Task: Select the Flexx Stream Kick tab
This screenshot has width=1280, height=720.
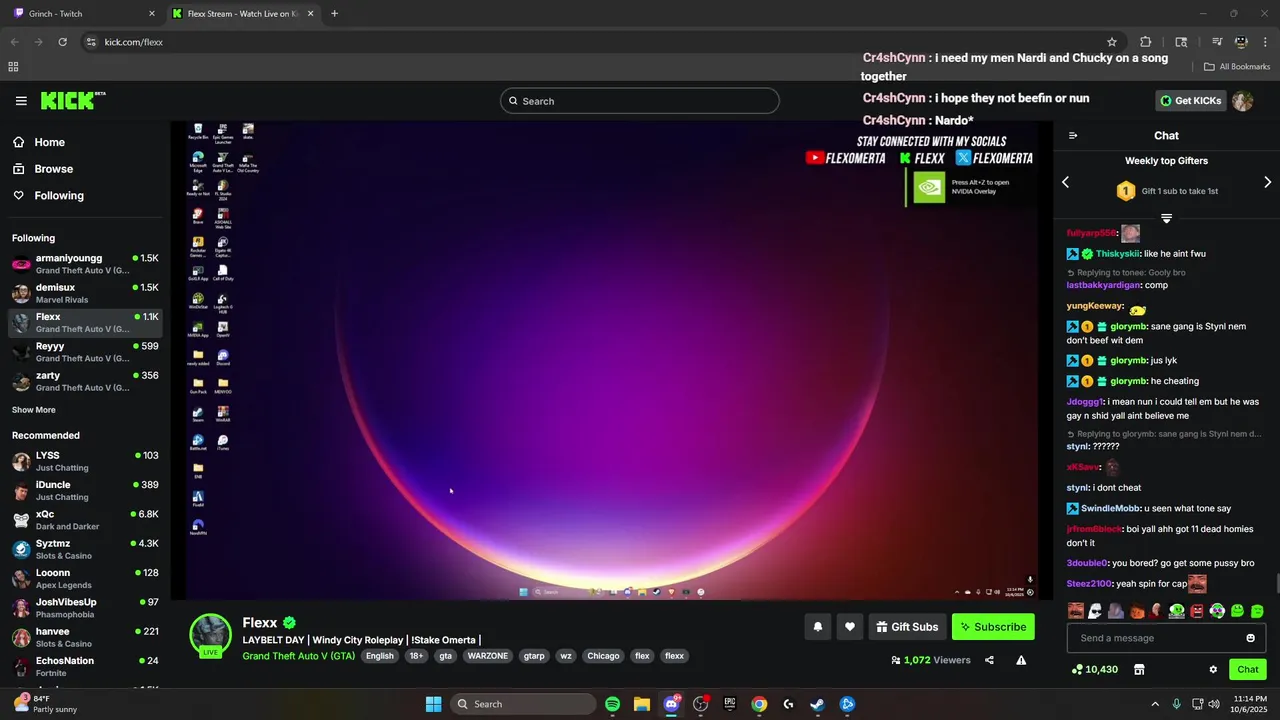Action: pos(243,14)
